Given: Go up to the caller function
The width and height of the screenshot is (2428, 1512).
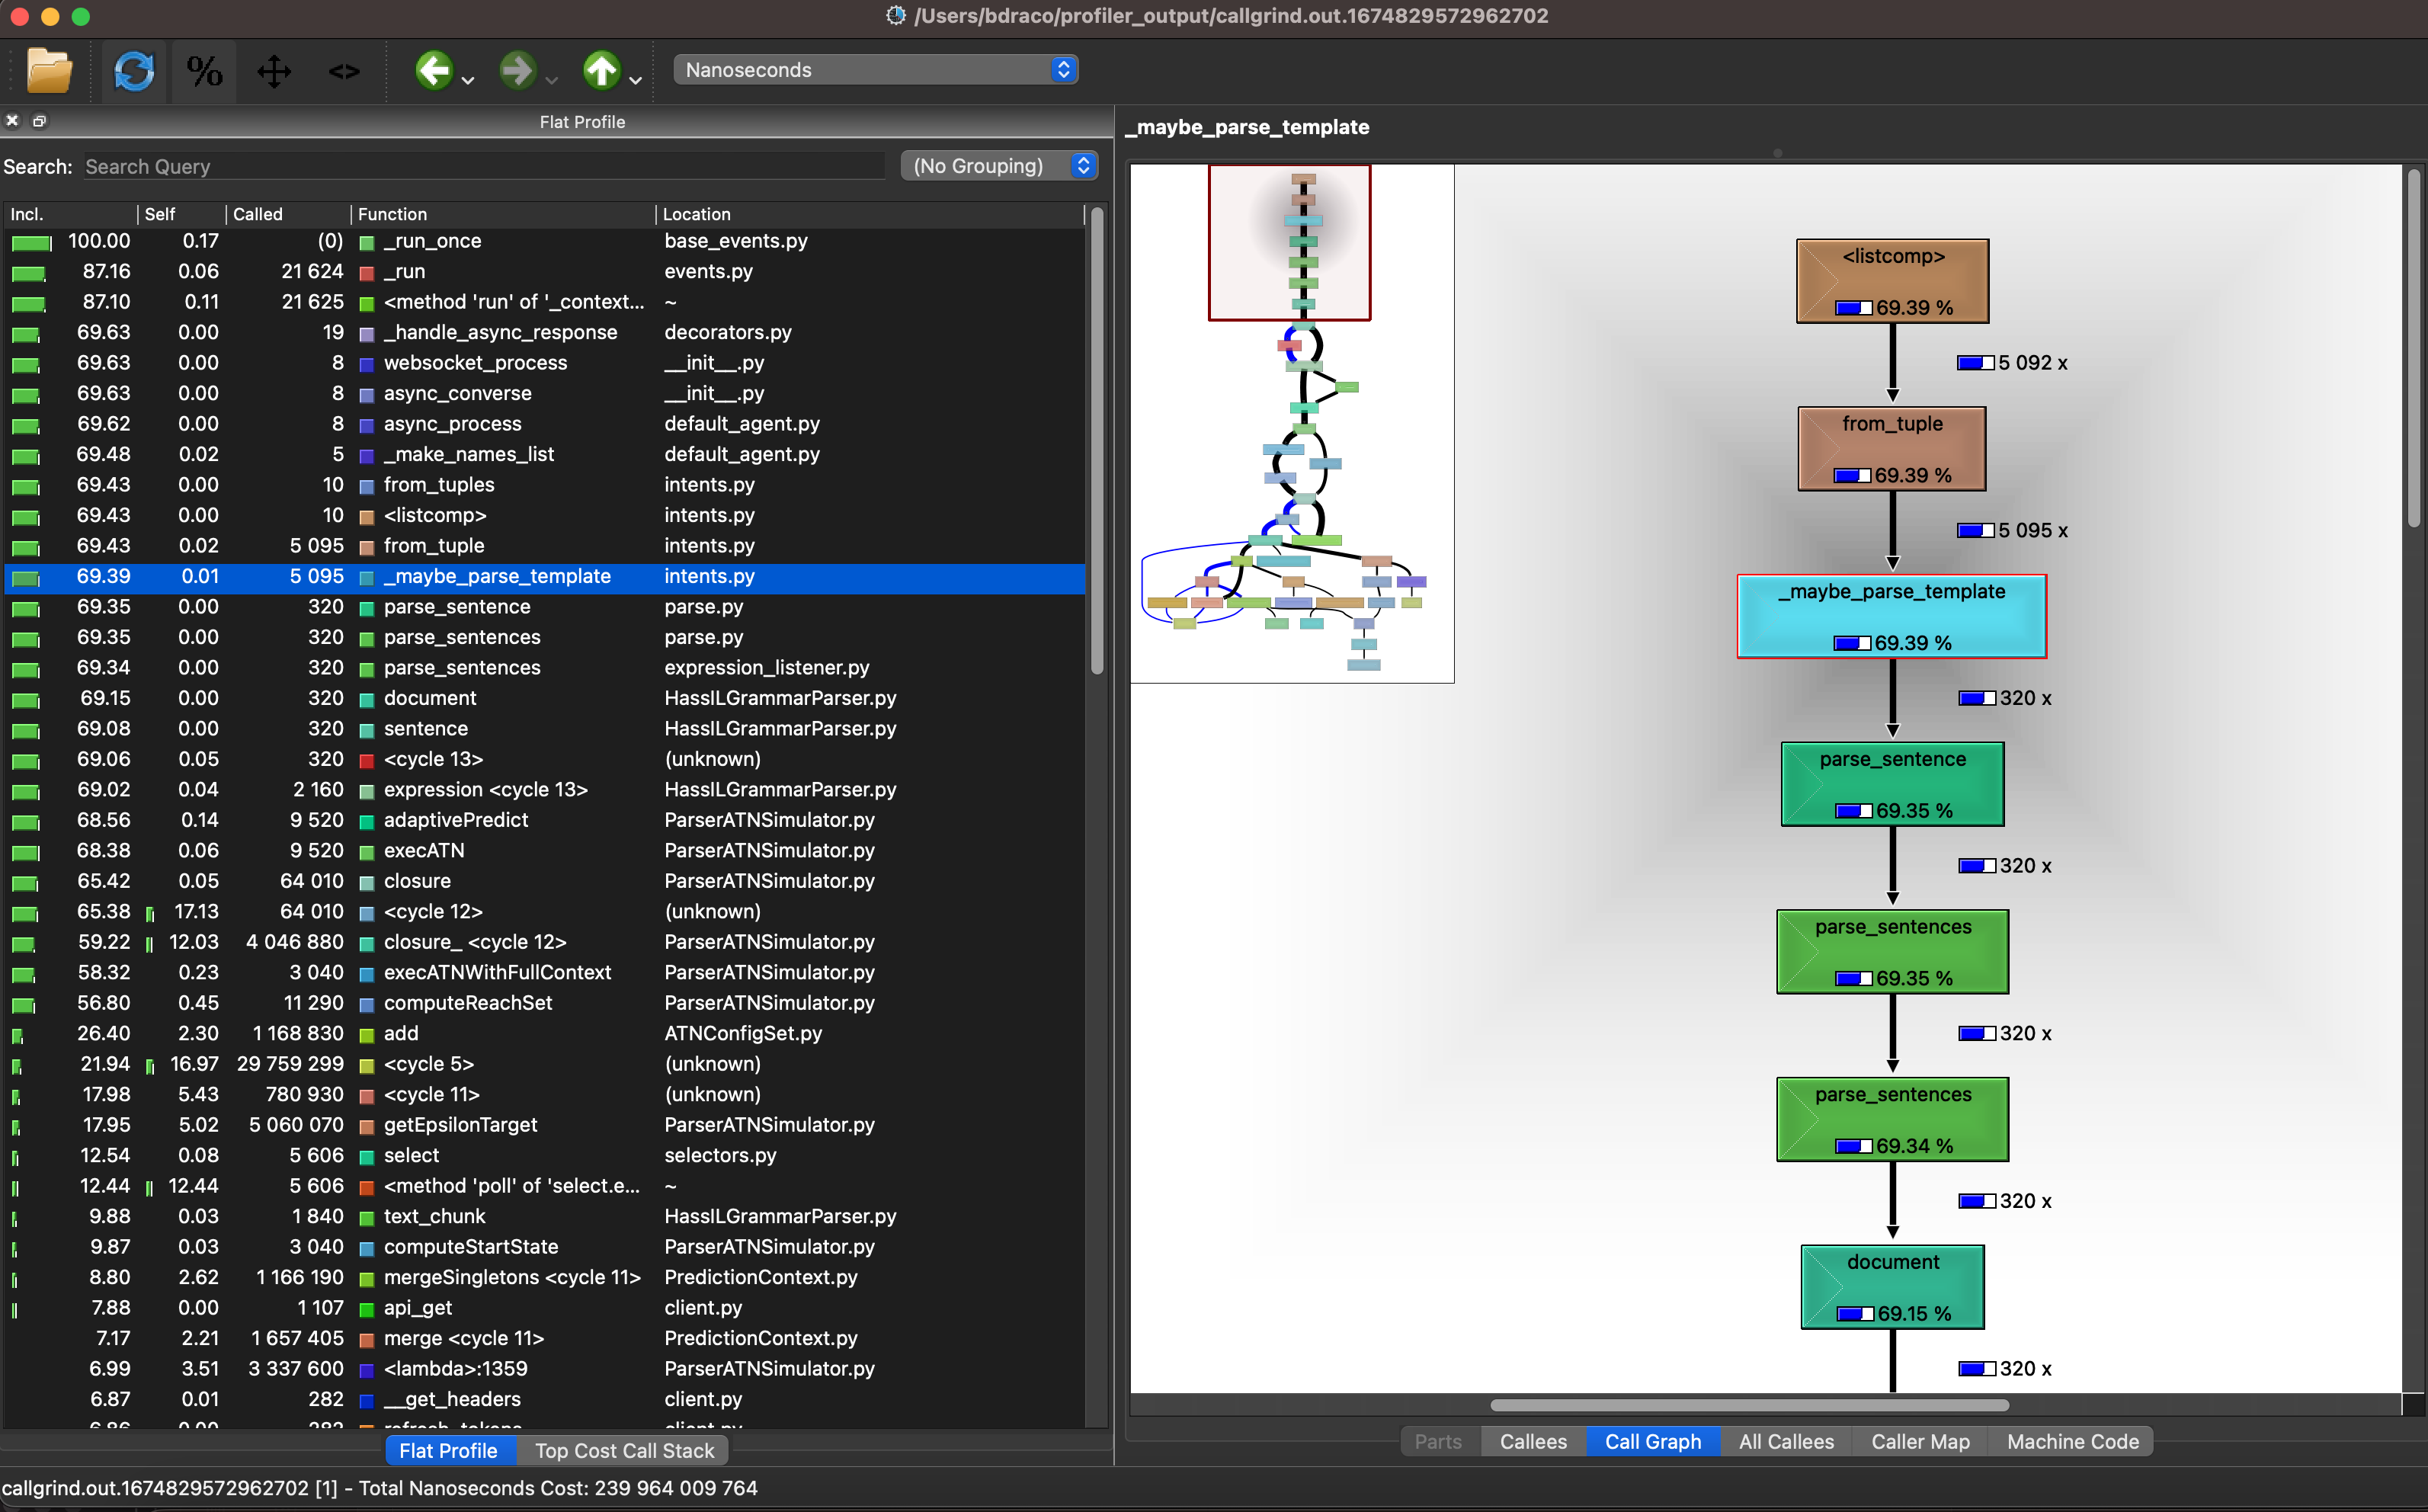Looking at the screenshot, I should click(x=601, y=71).
